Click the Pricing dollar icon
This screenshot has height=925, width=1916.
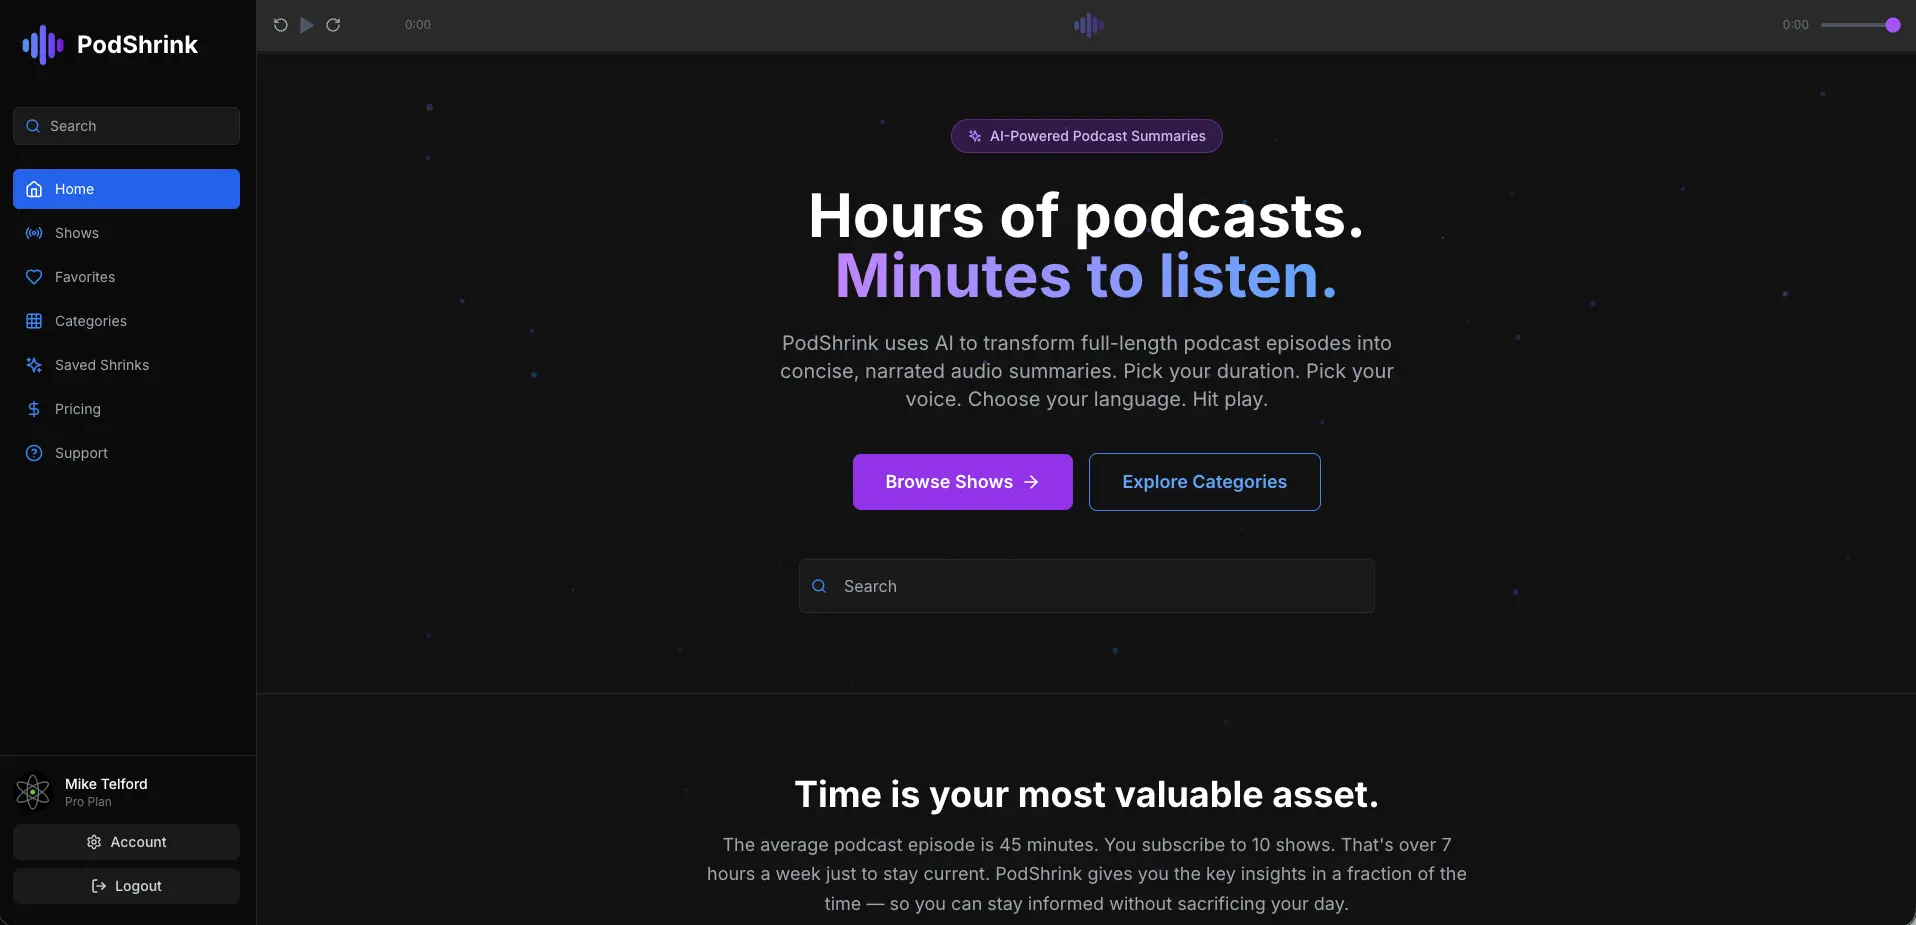pyautogui.click(x=34, y=409)
